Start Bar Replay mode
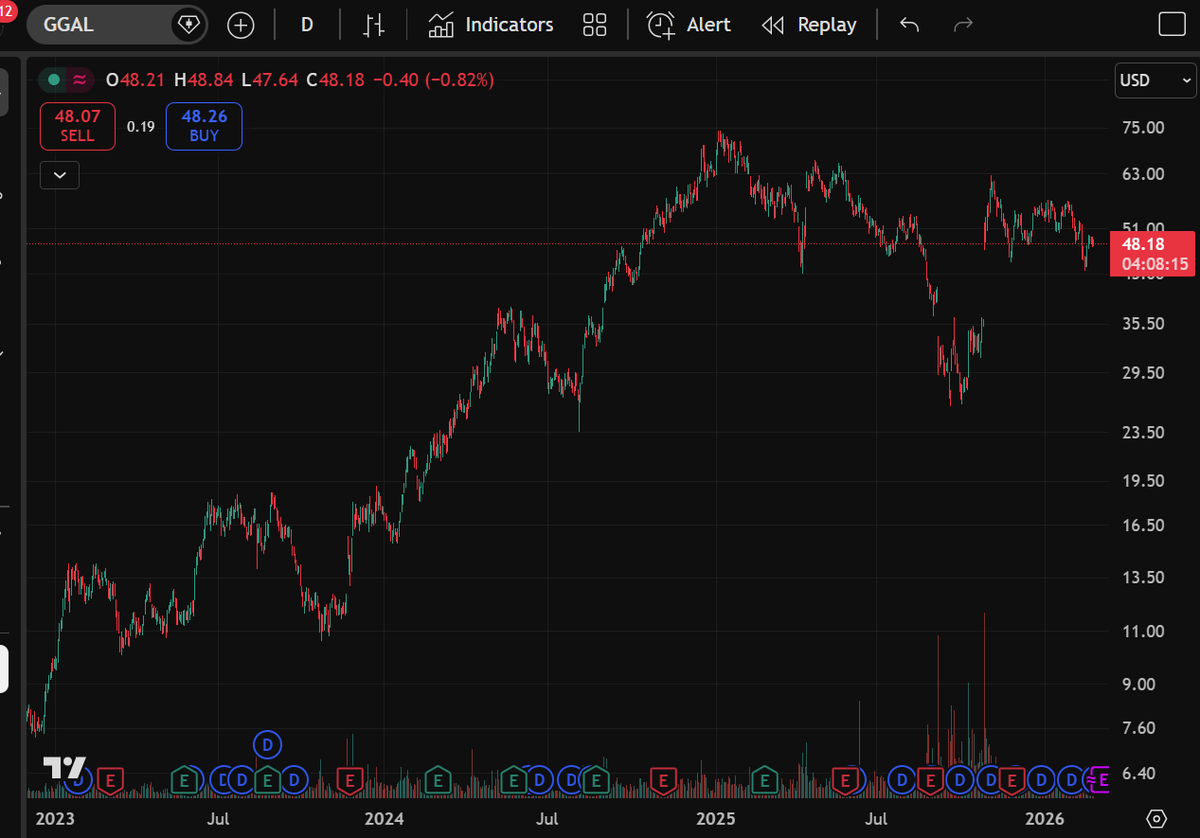Image resolution: width=1200 pixels, height=838 pixels. coord(809,25)
